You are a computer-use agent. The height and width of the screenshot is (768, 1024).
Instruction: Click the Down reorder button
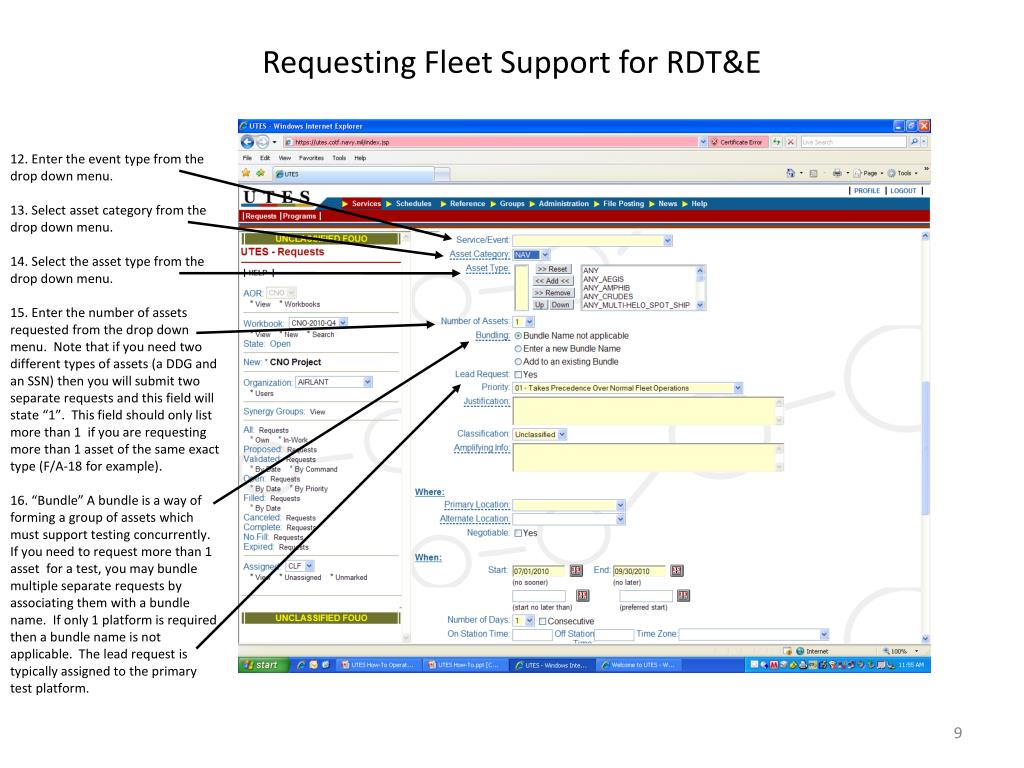(x=560, y=305)
